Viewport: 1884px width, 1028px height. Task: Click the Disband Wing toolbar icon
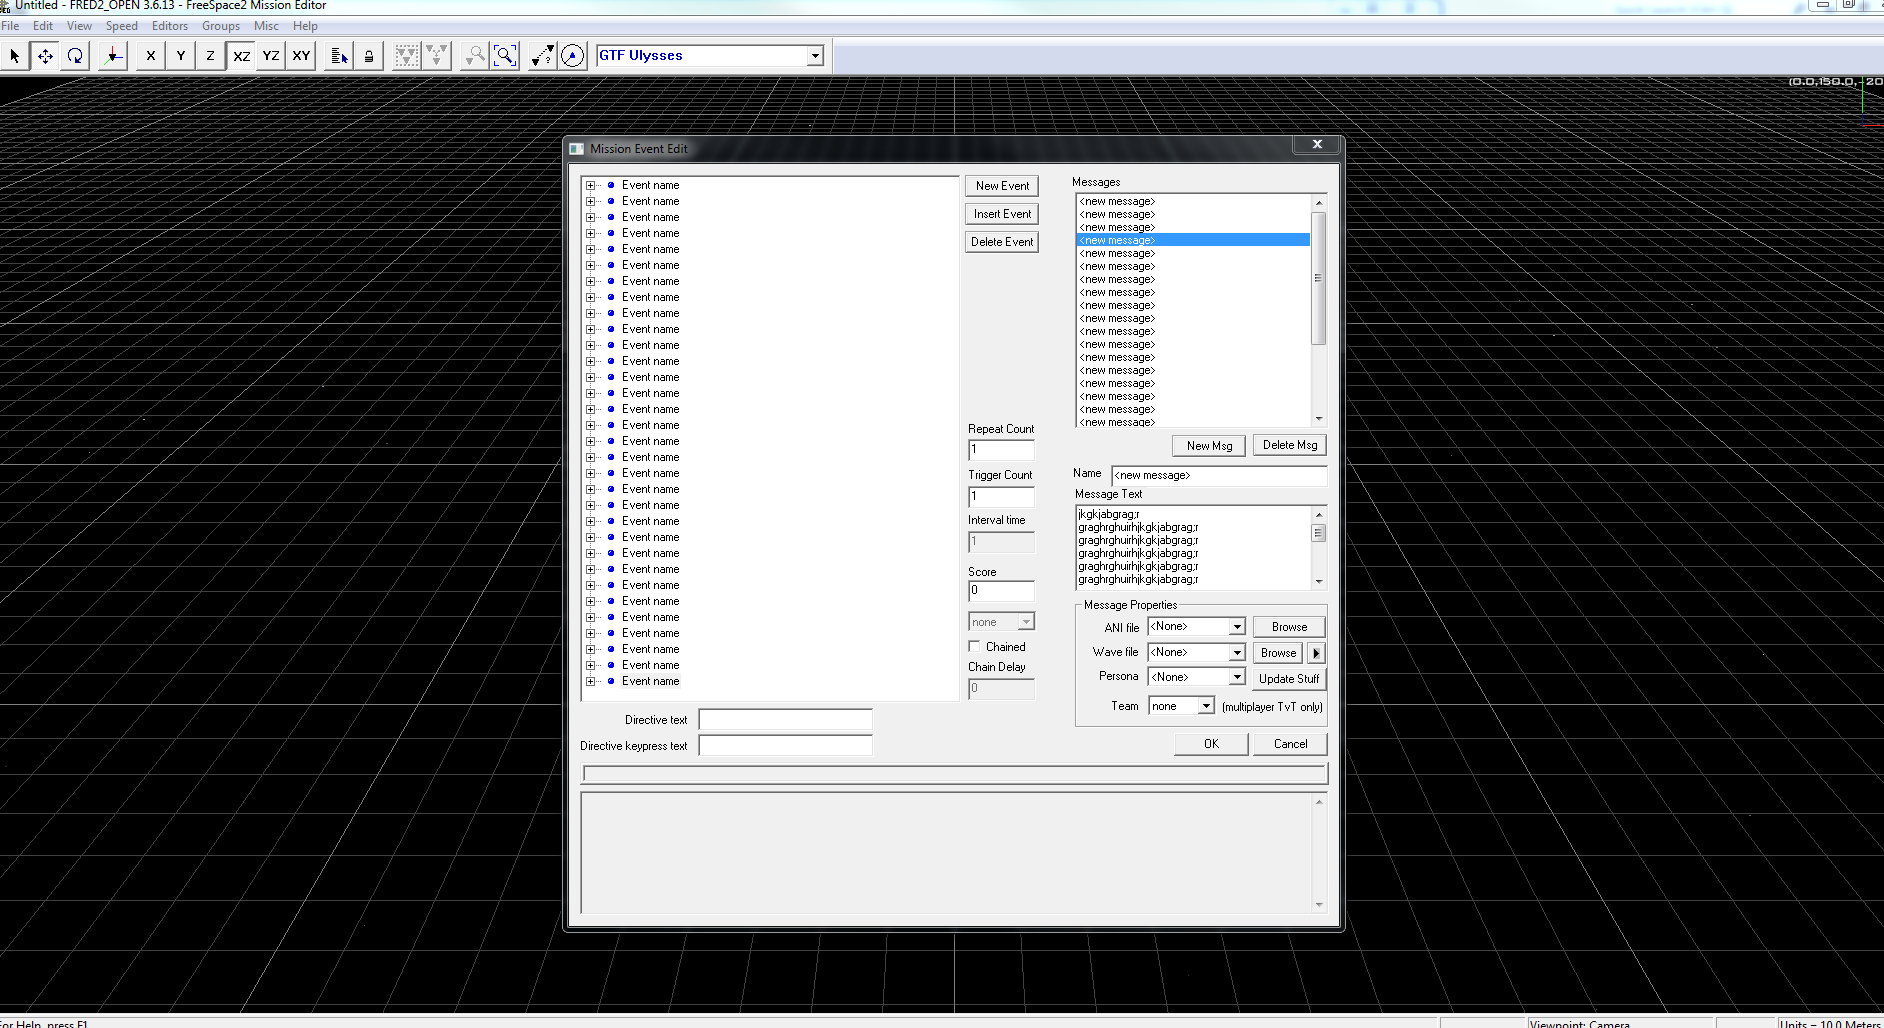tap(437, 56)
